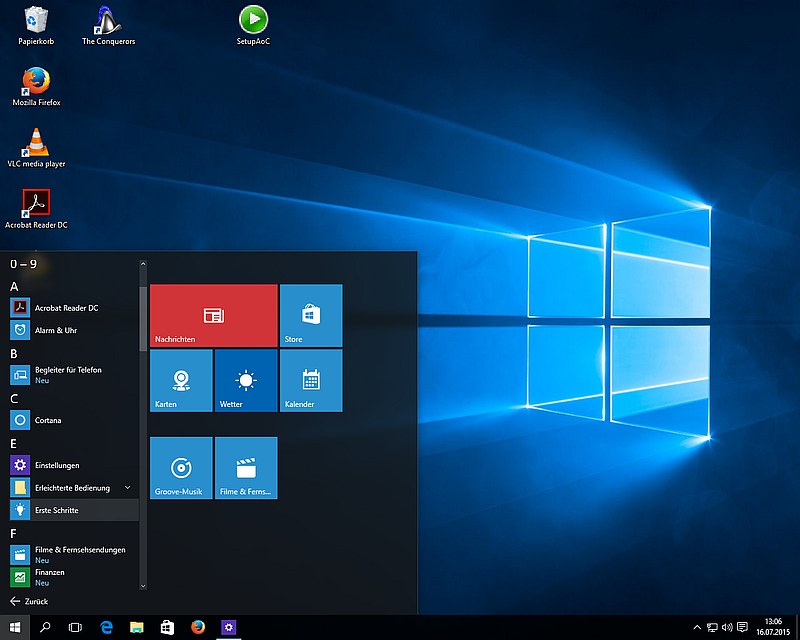Click the Windows Start button

pyautogui.click(x=15, y=627)
